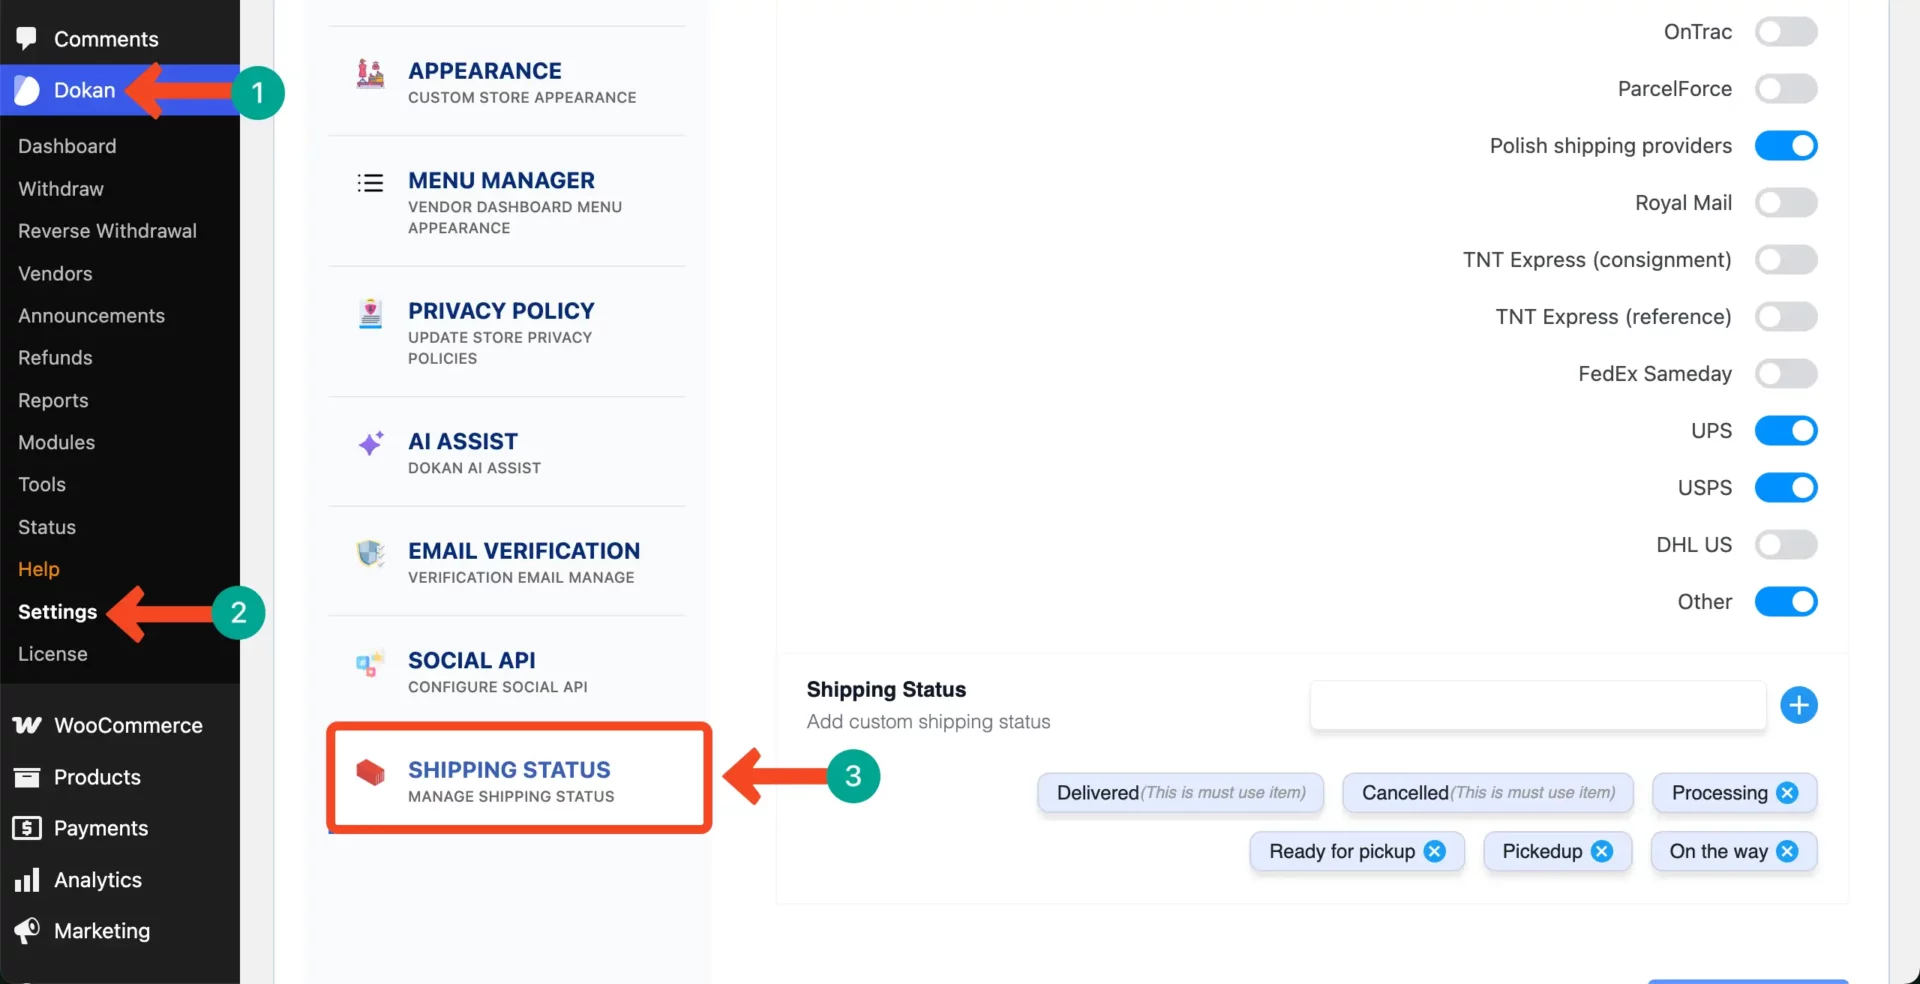
Task: Click the blue plus add status button
Action: click(x=1799, y=705)
